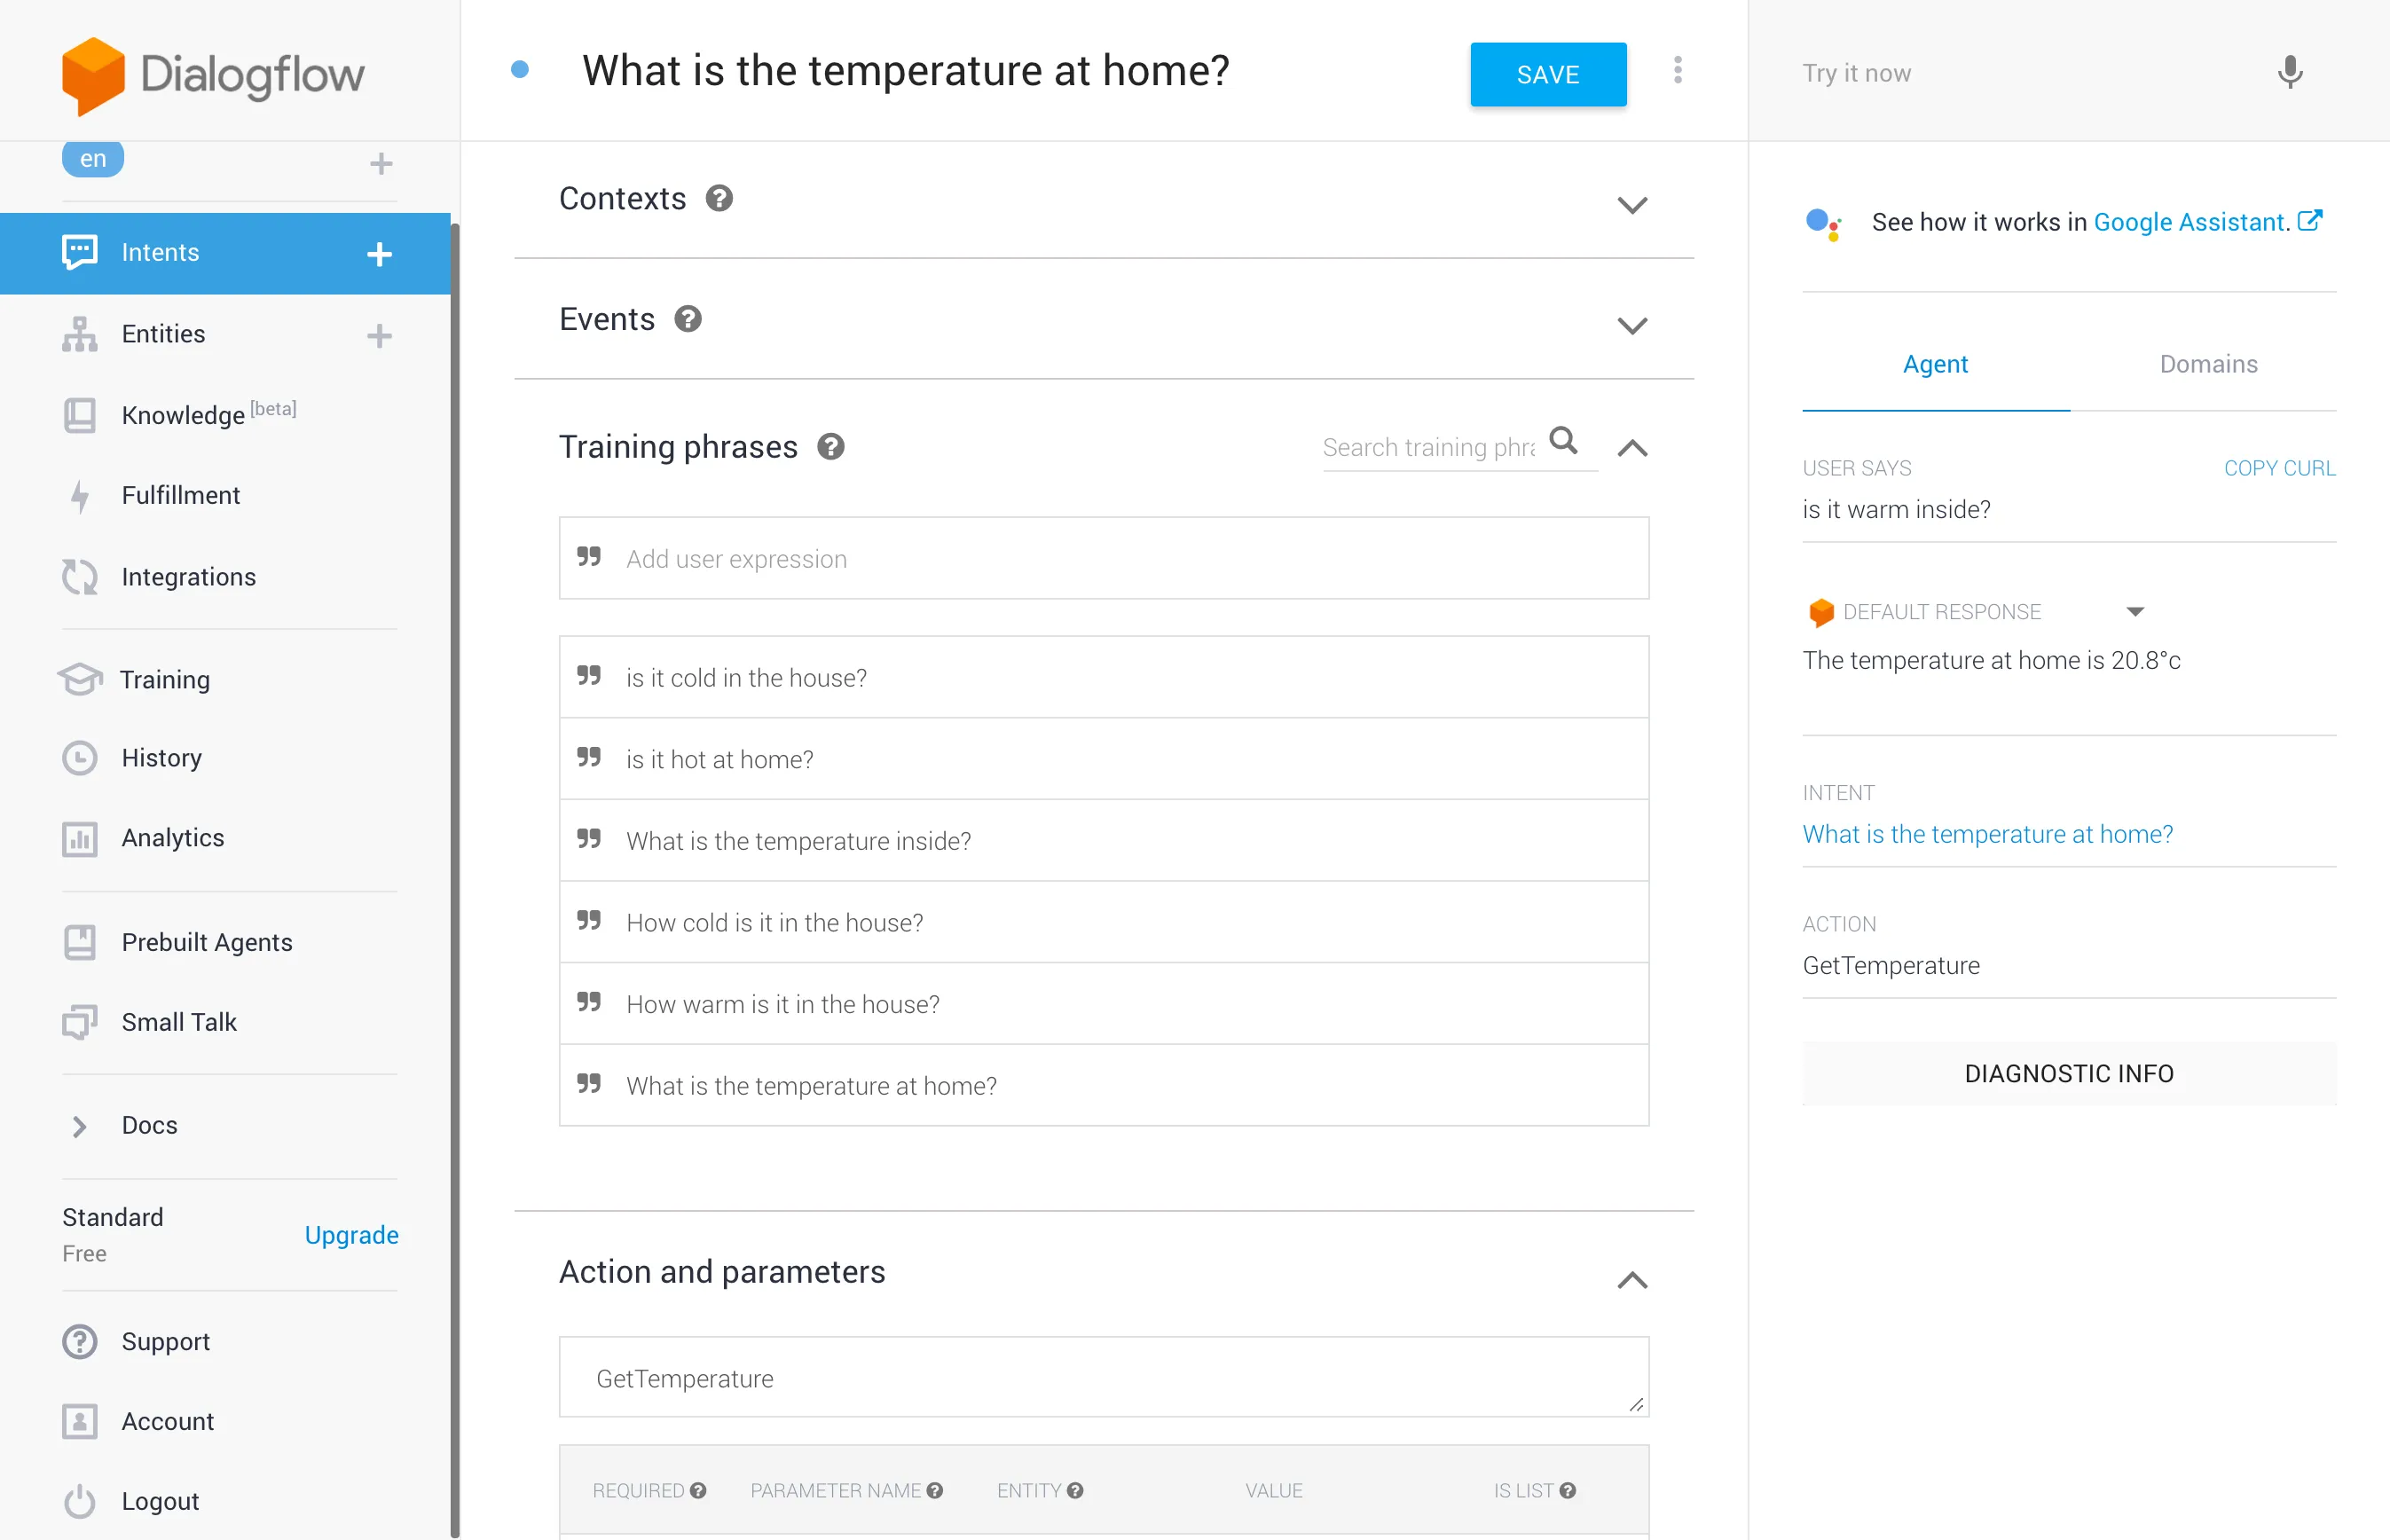Click the help icon beside Contexts

[x=719, y=198]
